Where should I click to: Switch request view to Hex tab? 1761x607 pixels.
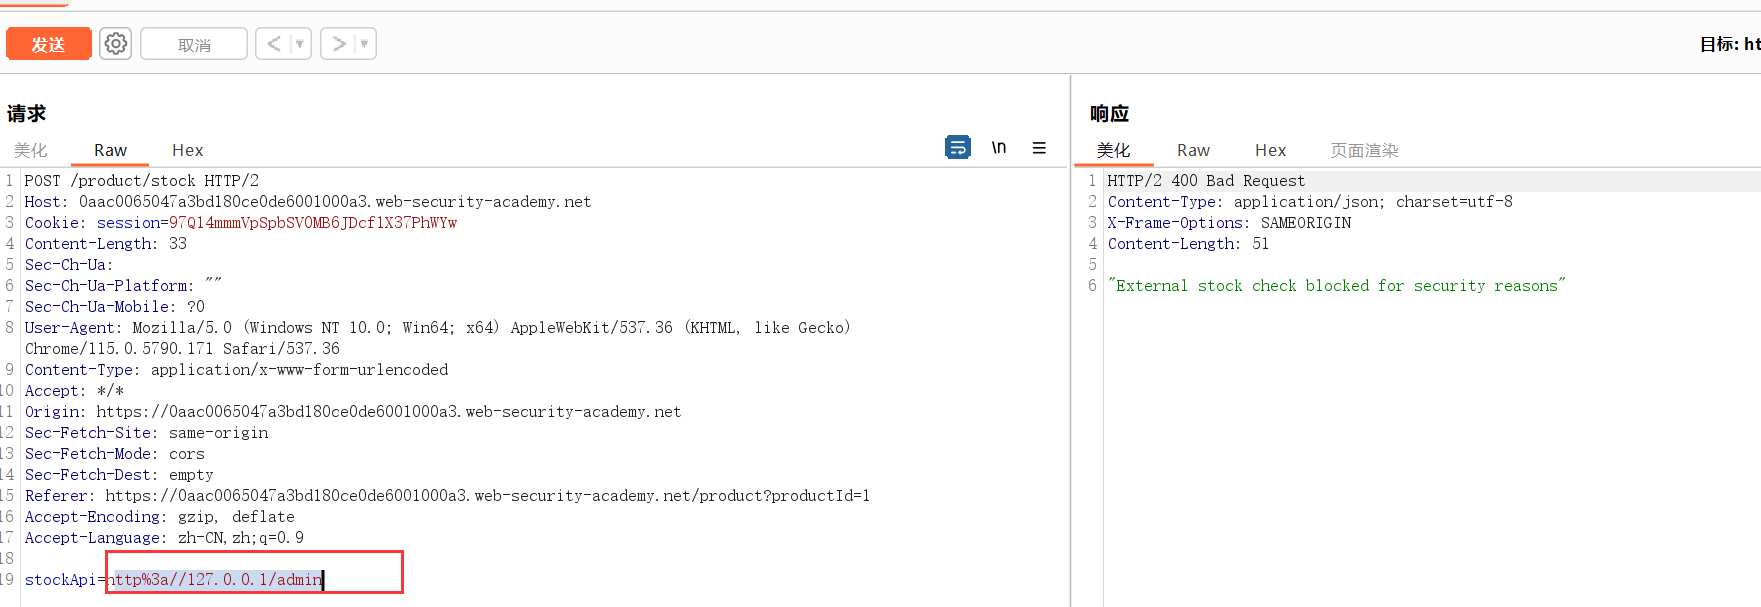(187, 150)
